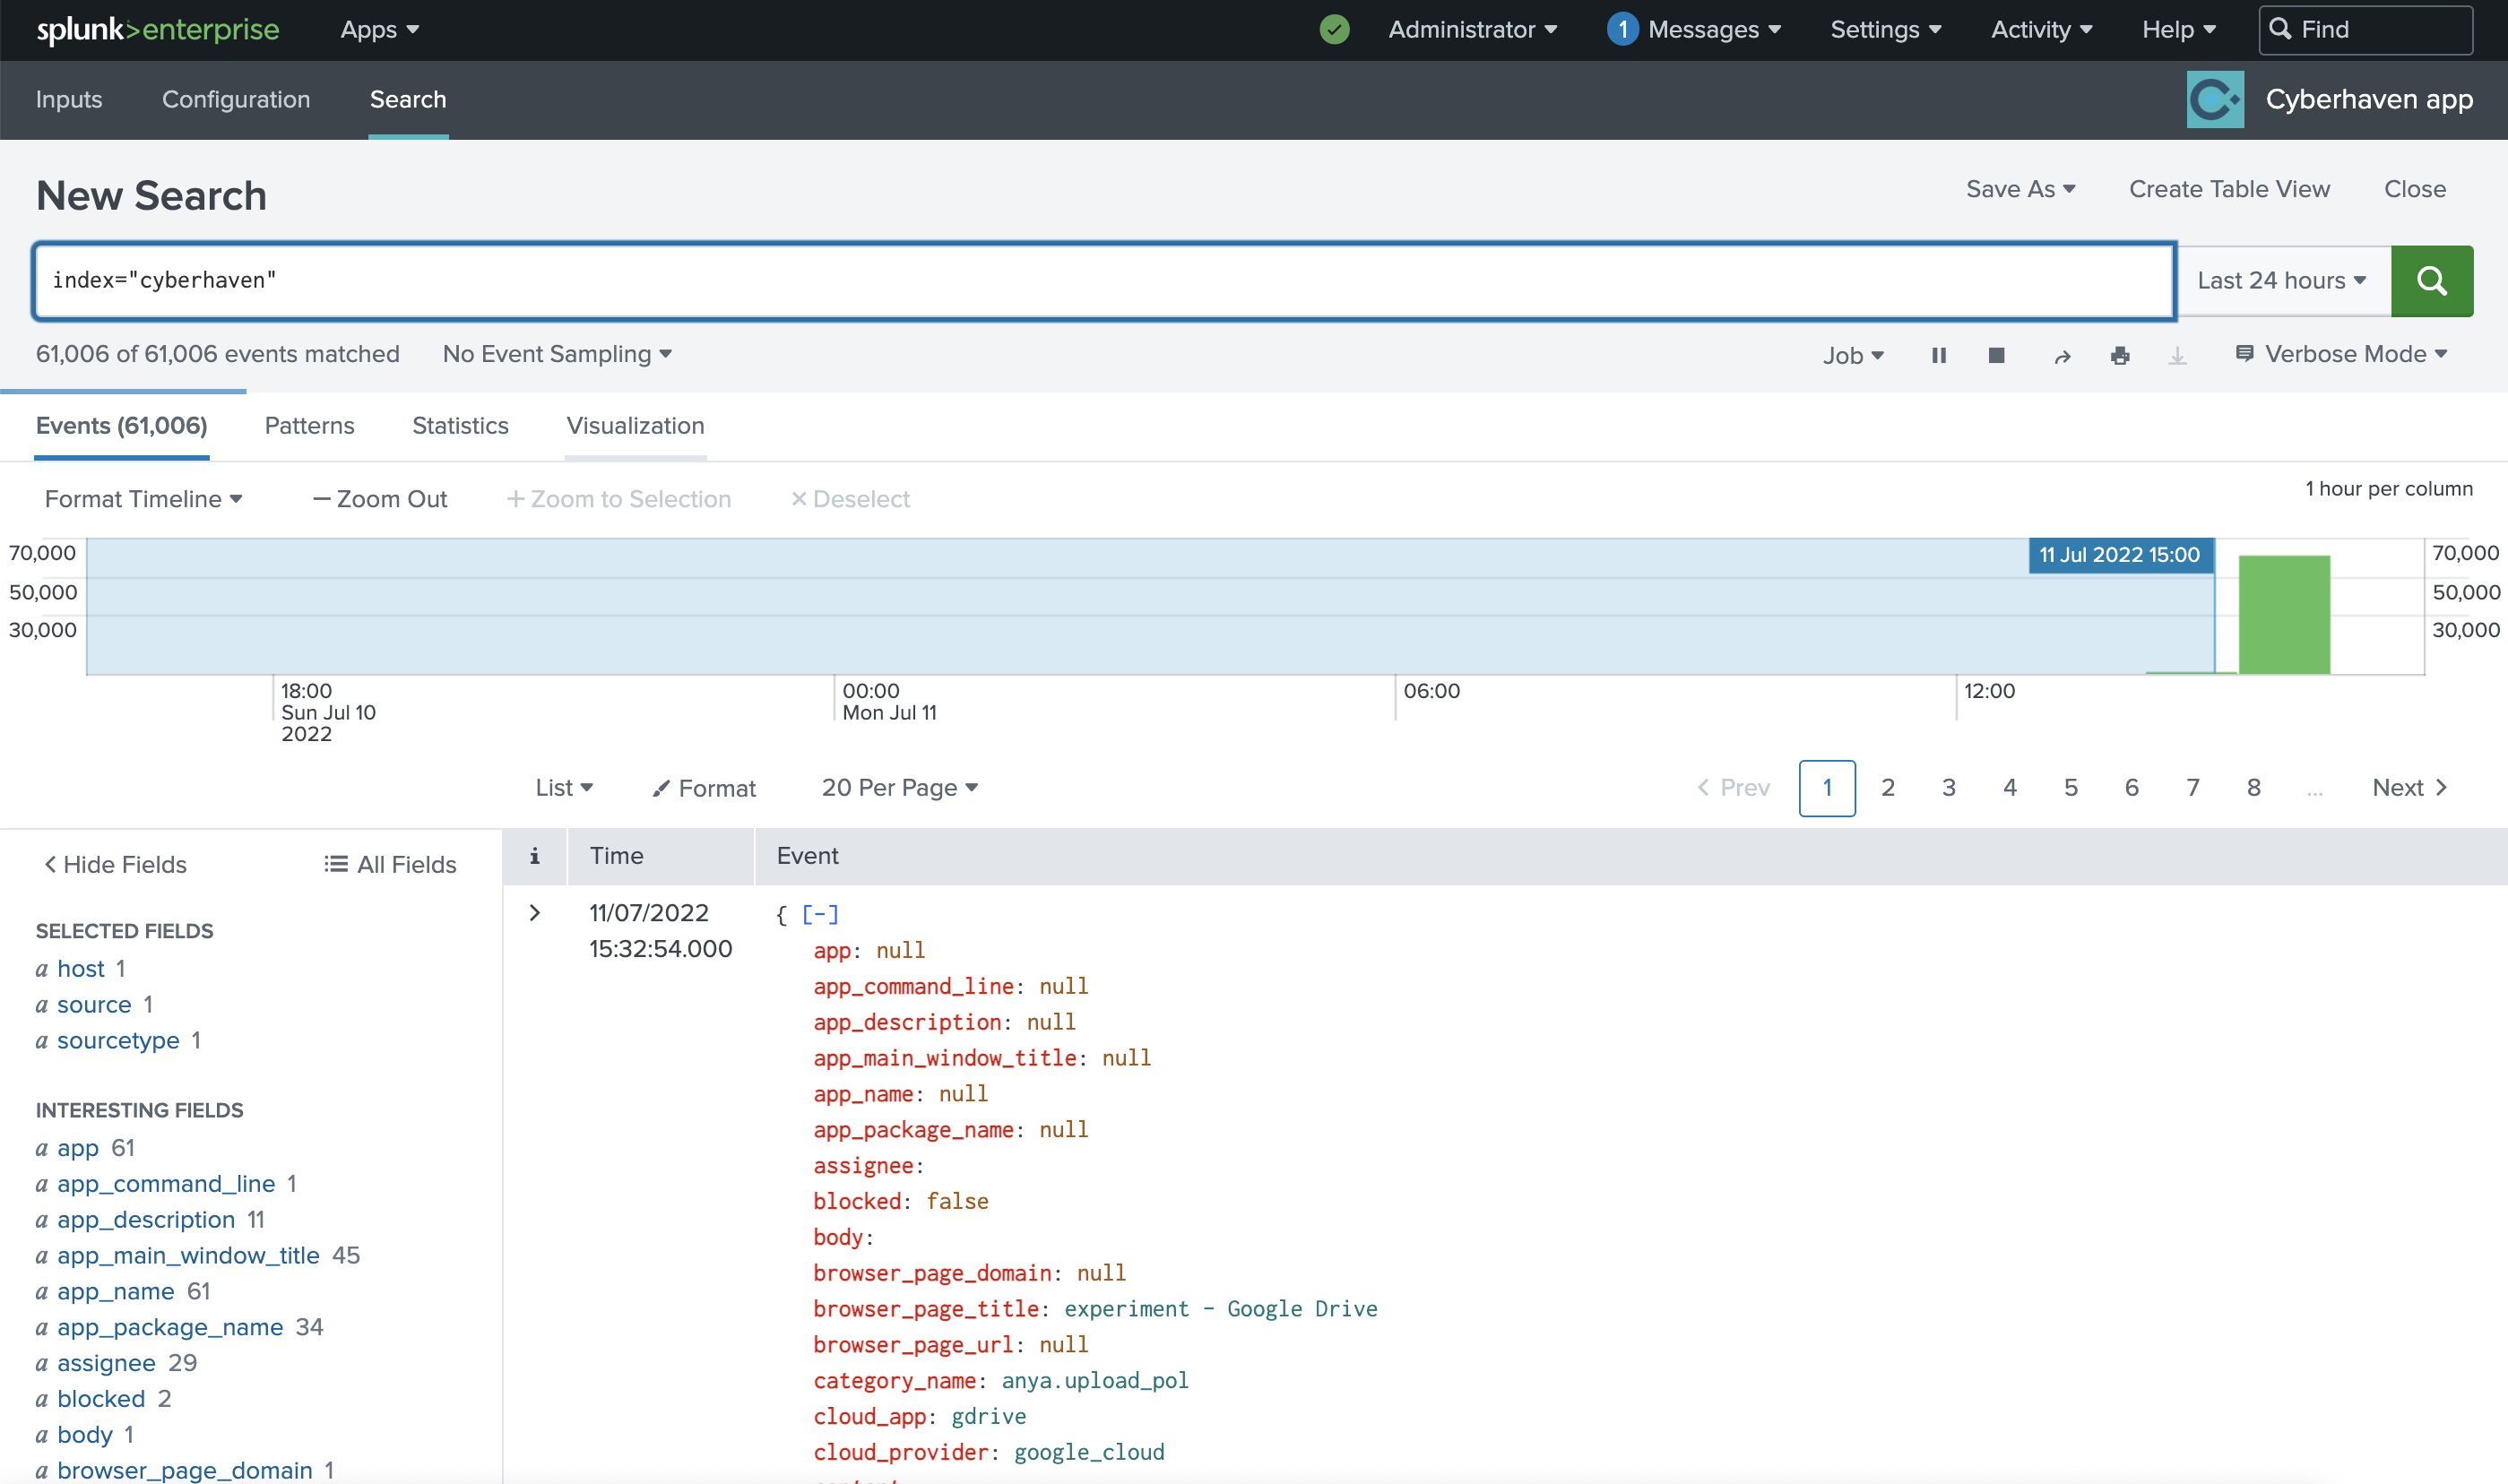The width and height of the screenshot is (2508, 1484).
Task: Click the green health status checkmark icon
Action: tap(1334, 30)
